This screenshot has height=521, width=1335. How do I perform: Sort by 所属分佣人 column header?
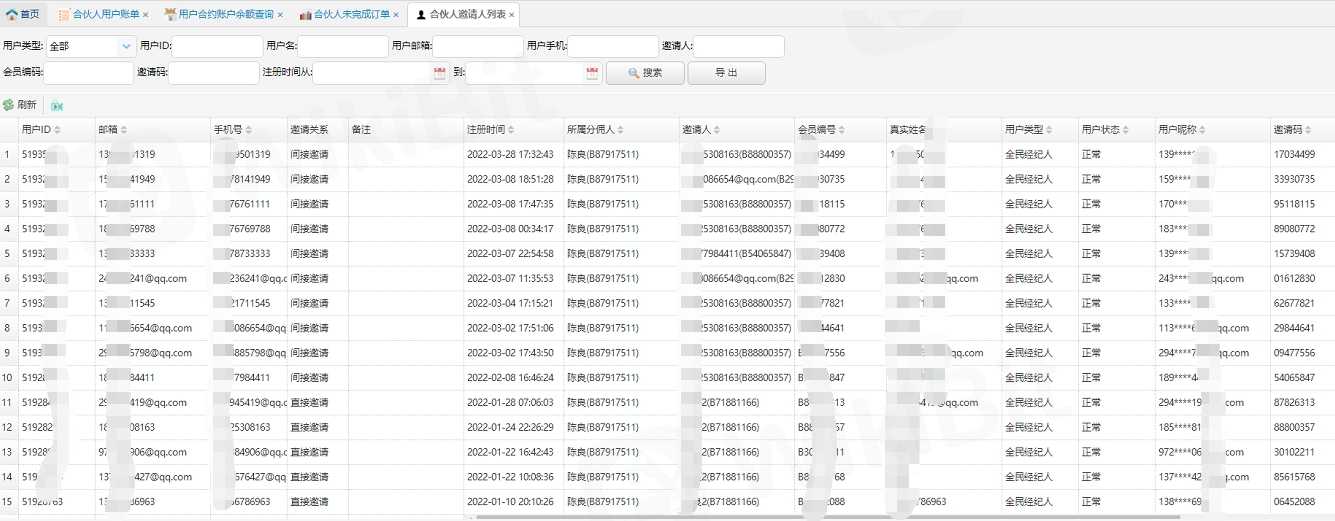coord(594,130)
